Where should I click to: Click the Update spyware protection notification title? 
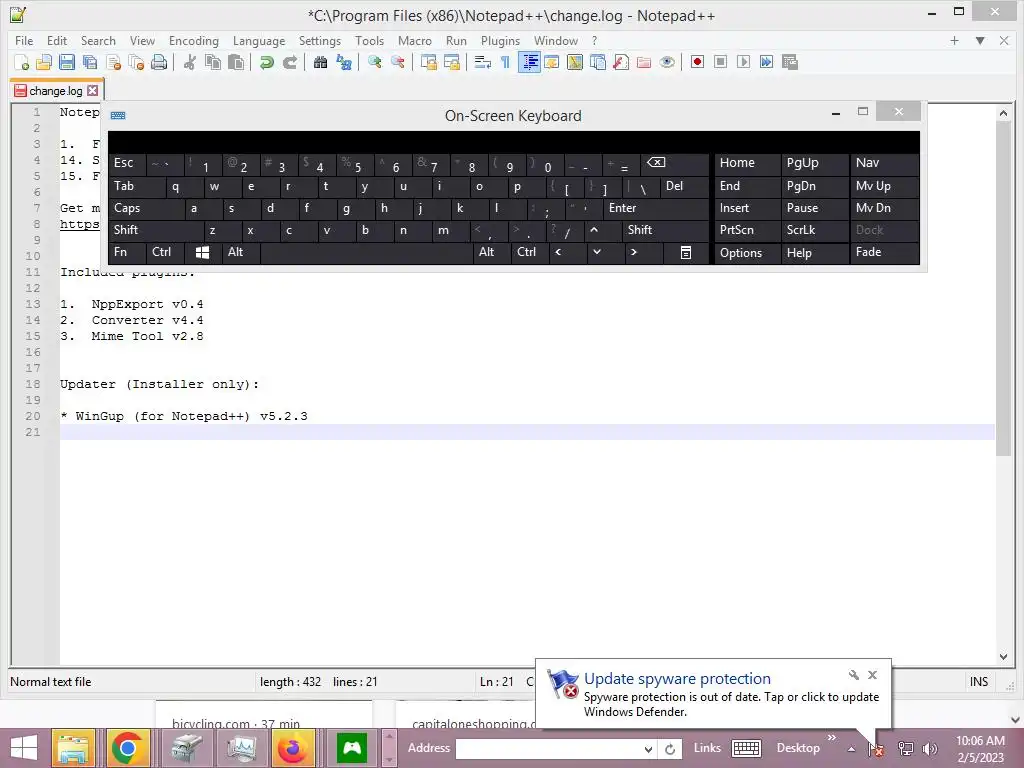click(x=677, y=679)
